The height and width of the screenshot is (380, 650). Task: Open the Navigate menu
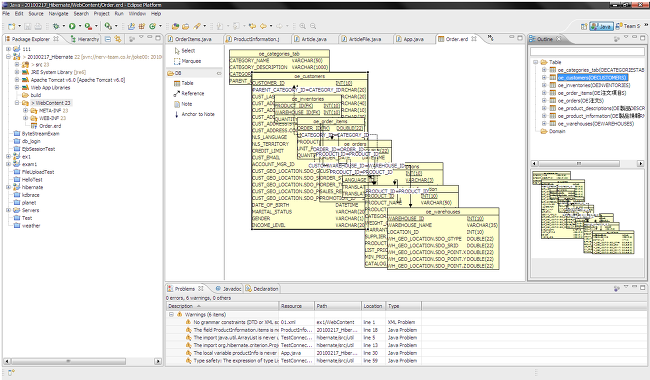click(x=58, y=14)
